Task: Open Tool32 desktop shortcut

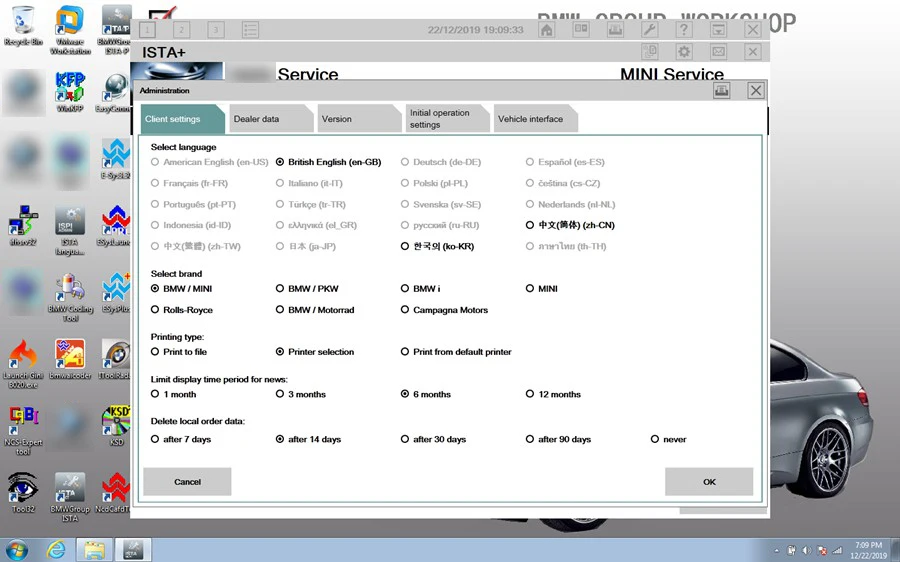Action: pyautogui.click(x=23, y=493)
